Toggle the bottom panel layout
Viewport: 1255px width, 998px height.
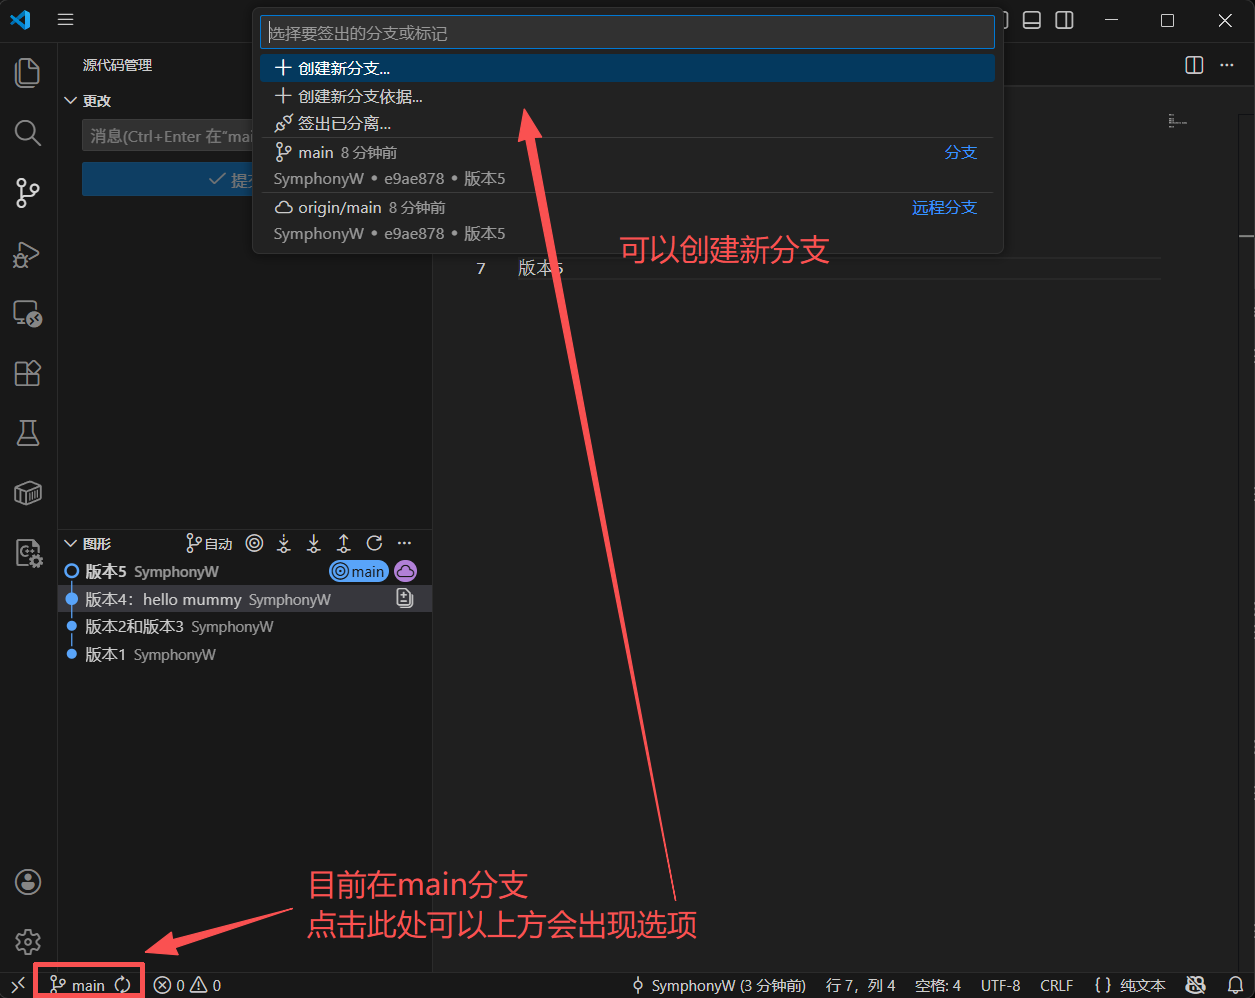click(x=1032, y=20)
